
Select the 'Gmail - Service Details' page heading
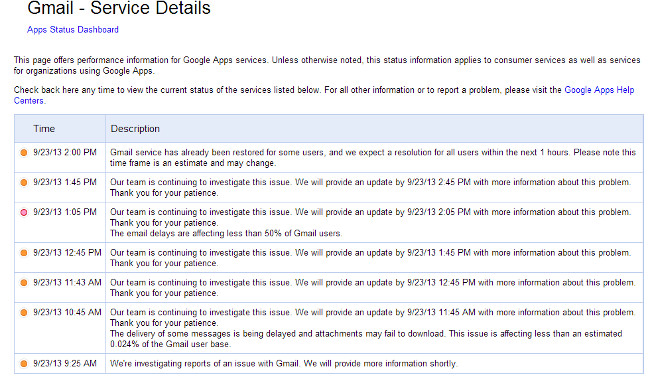click(119, 8)
